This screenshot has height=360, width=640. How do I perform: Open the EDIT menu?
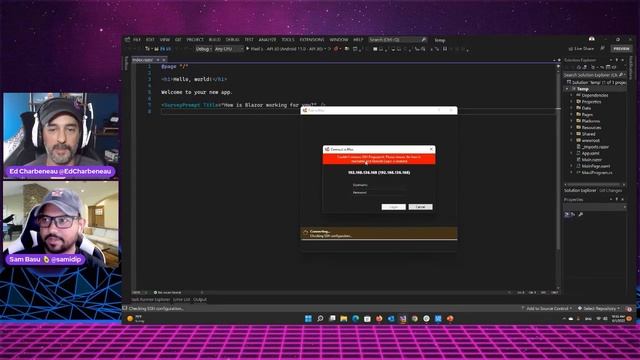click(x=150, y=40)
